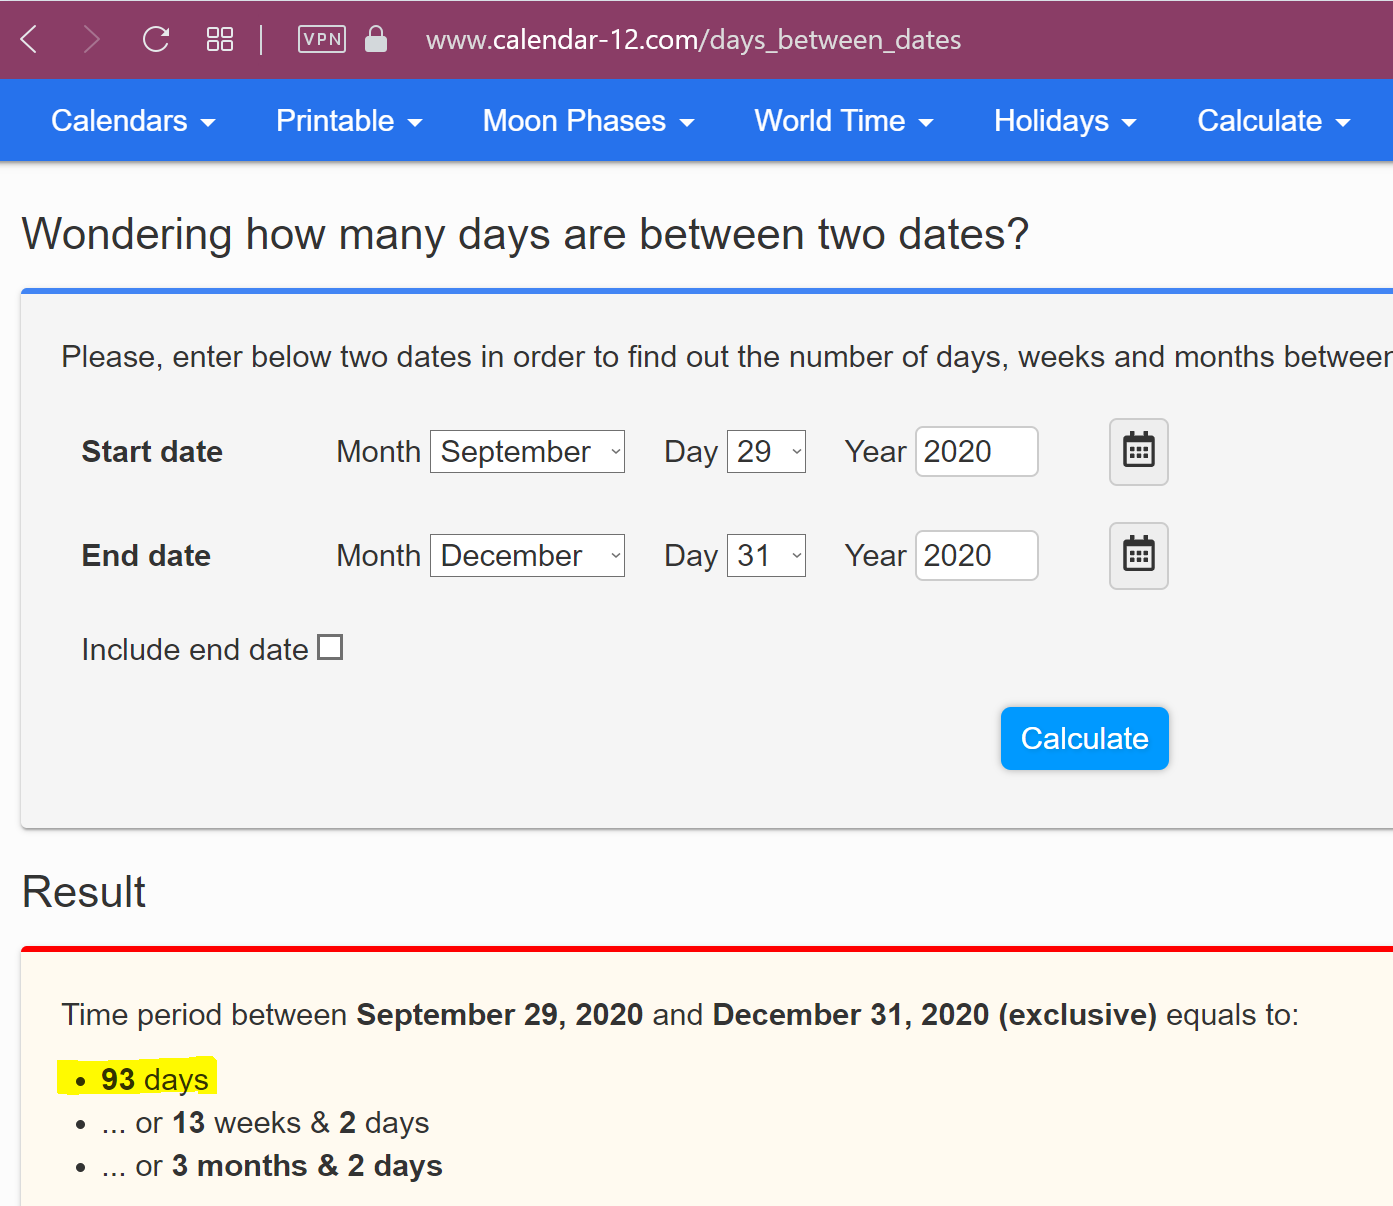Open the Start date calendar picker icon
Screen dimensions: 1393x1206
click(1139, 452)
